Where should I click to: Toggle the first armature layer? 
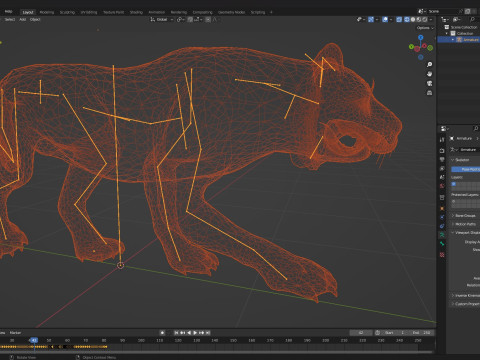point(453,184)
